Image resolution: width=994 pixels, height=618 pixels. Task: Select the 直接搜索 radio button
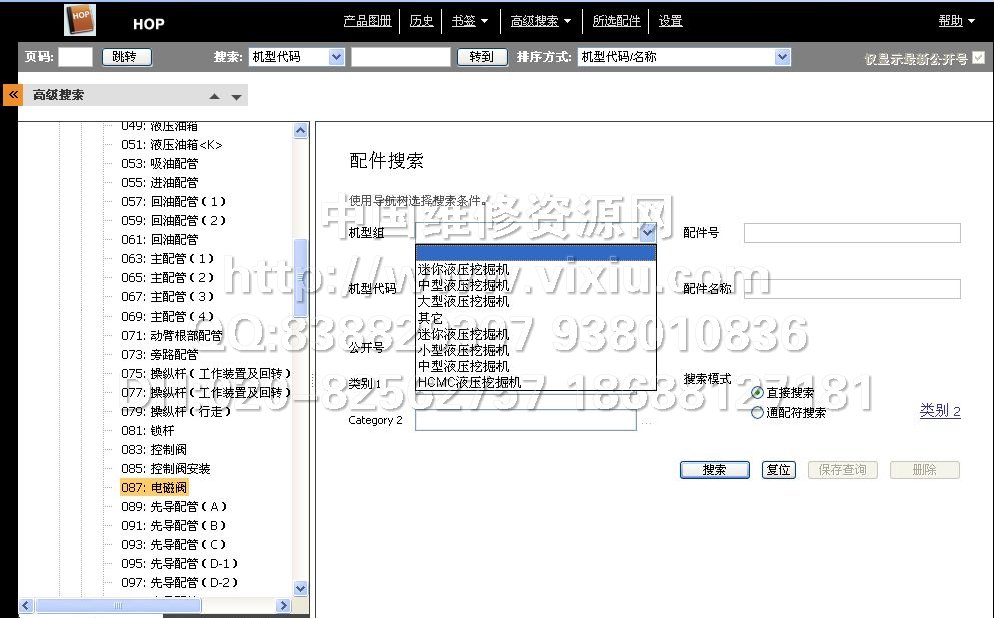tap(757, 393)
